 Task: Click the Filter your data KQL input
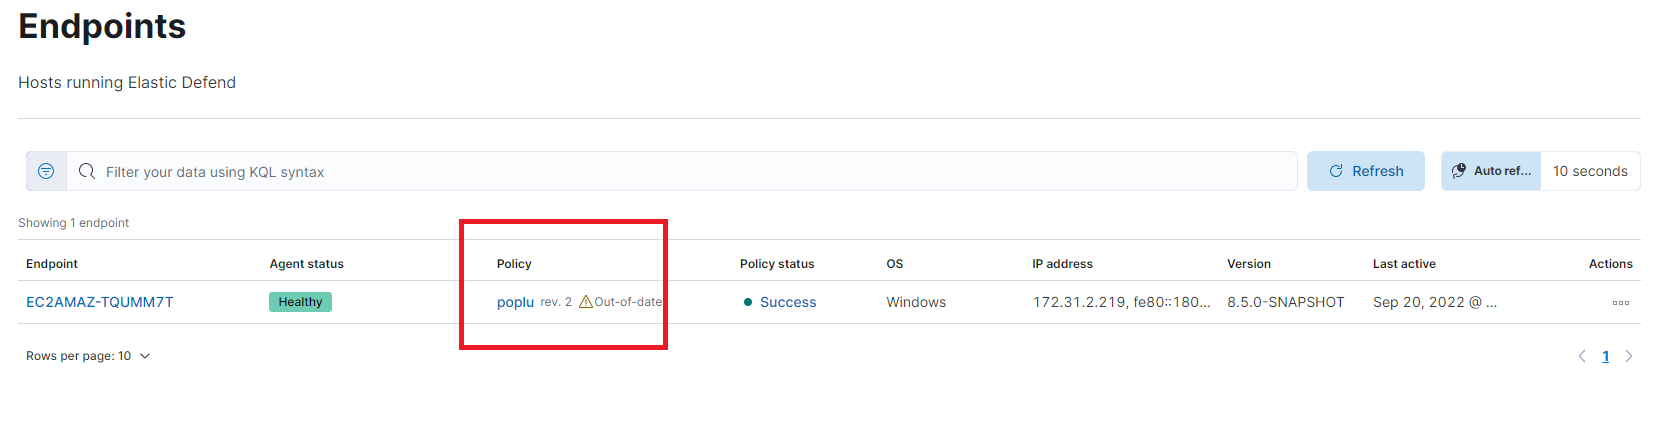(682, 171)
